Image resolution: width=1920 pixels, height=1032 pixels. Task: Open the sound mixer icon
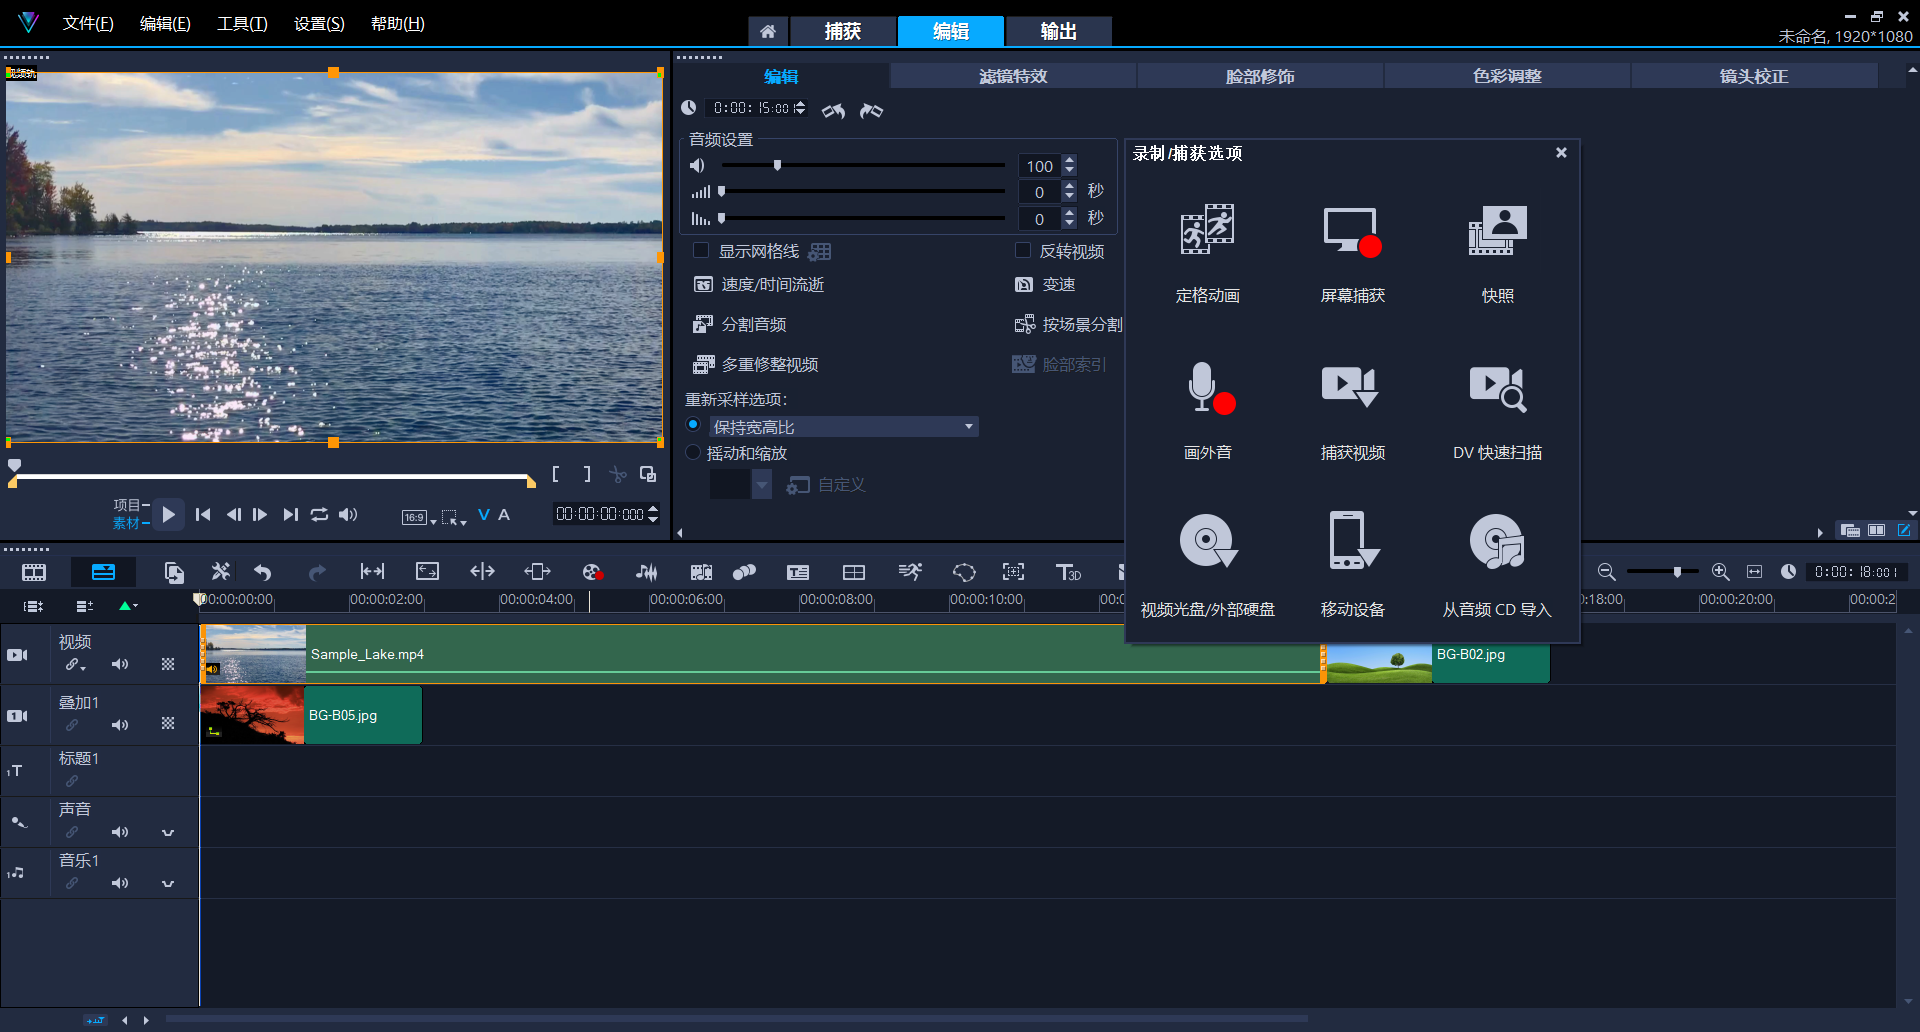647,572
